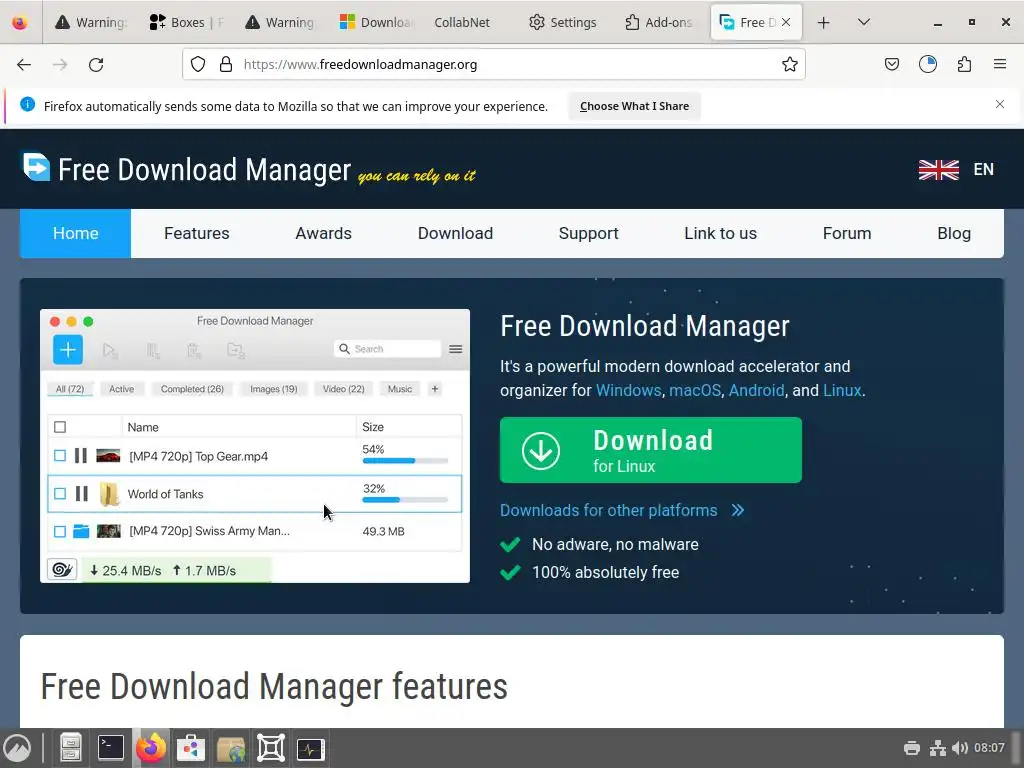Select the Video (22) filter tab
Image resolution: width=1024 pixels, height=768 pixels.
344,389
